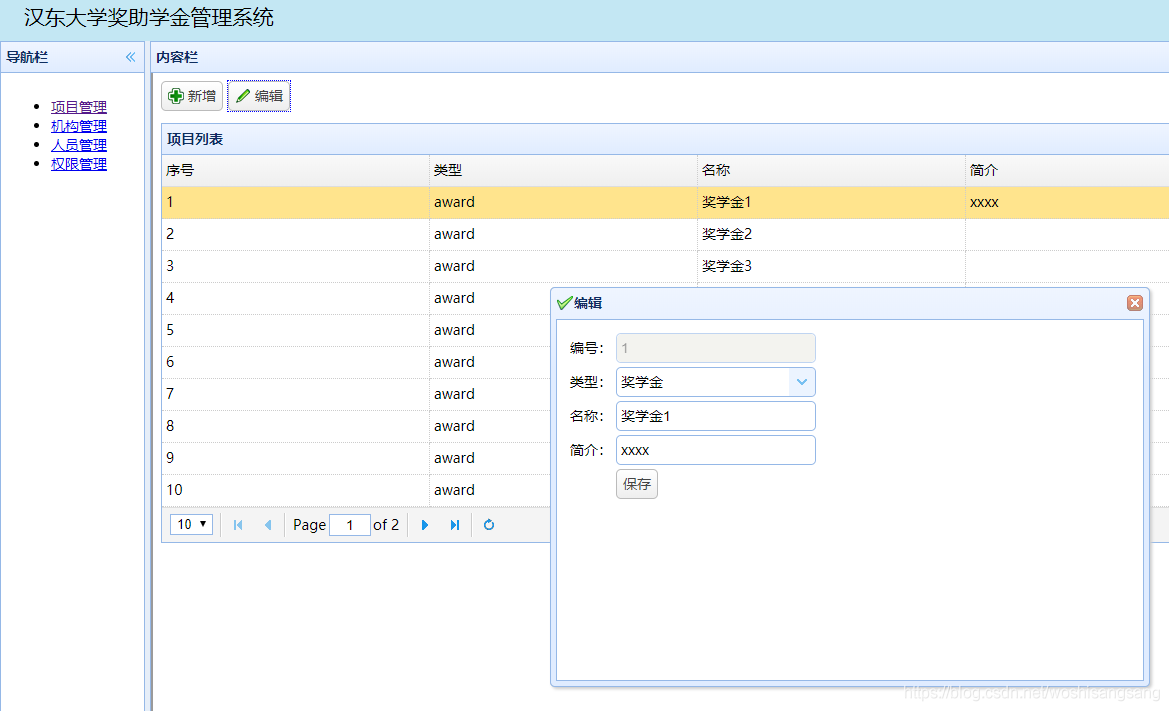The height and width of the screenshot is (711, 1169).
Task: Click the pencil 编辑 toolbar button
Action: (259, 96)
